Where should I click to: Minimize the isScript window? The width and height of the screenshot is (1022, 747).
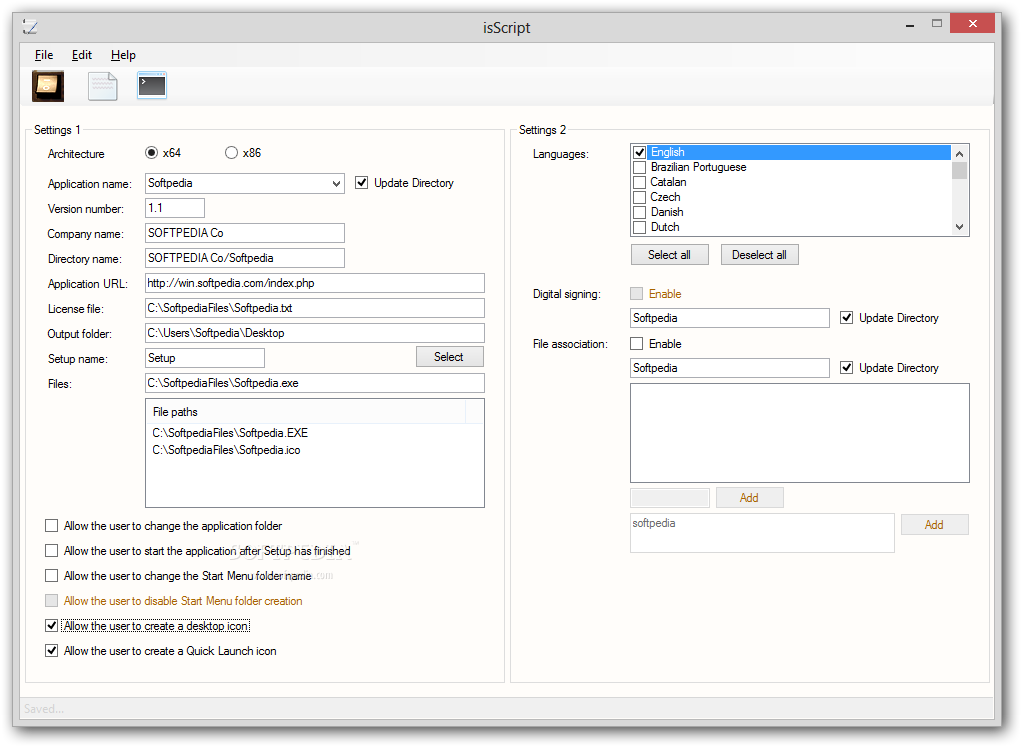click(x=910, y=24)
